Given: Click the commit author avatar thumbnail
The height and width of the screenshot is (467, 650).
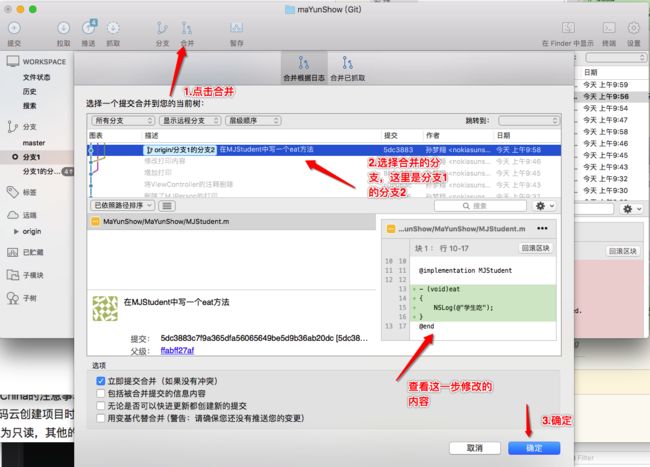Looking at the screenshot, I should point(105,308).
